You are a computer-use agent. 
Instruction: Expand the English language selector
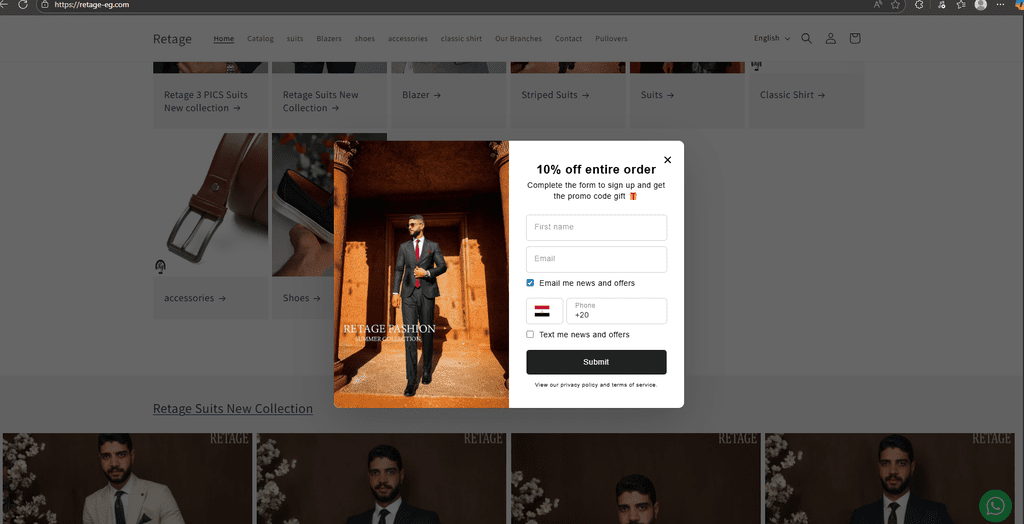coord(772,39)
